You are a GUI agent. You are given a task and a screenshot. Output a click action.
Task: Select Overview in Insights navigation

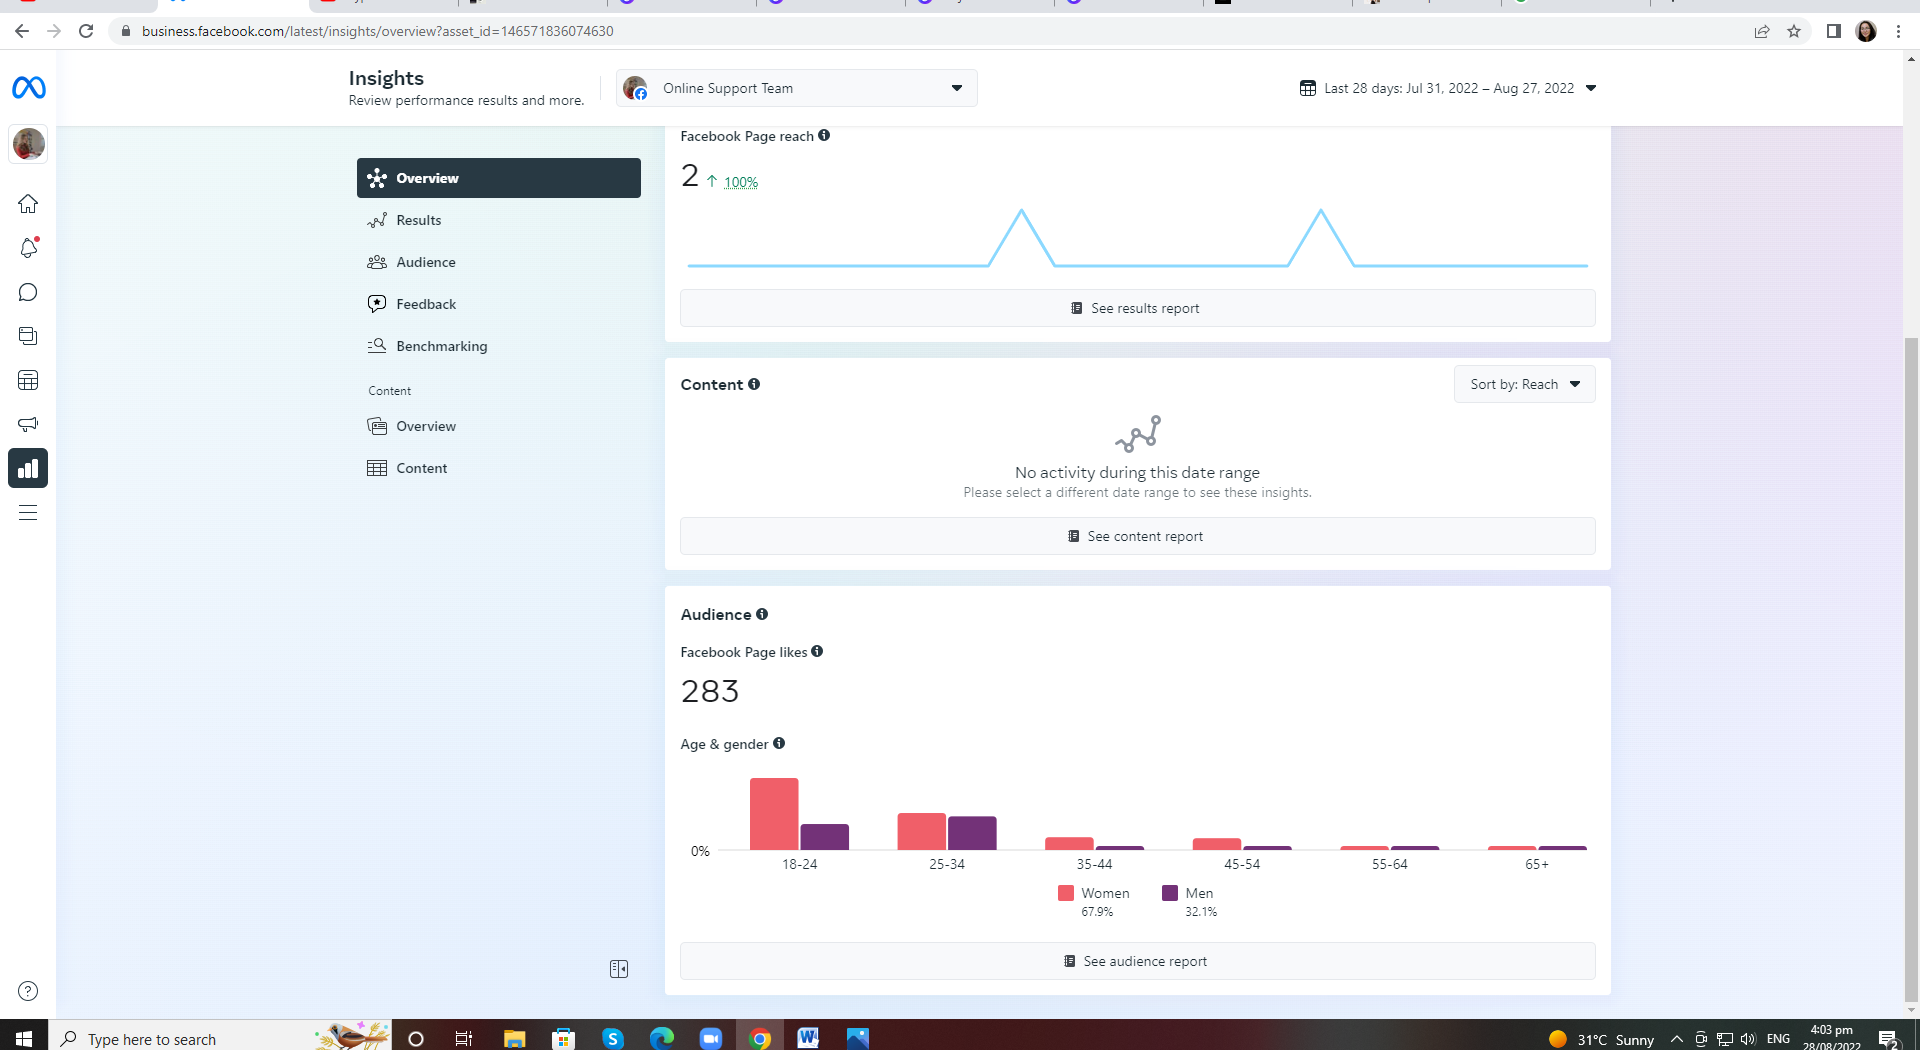(x=499, y=178)
